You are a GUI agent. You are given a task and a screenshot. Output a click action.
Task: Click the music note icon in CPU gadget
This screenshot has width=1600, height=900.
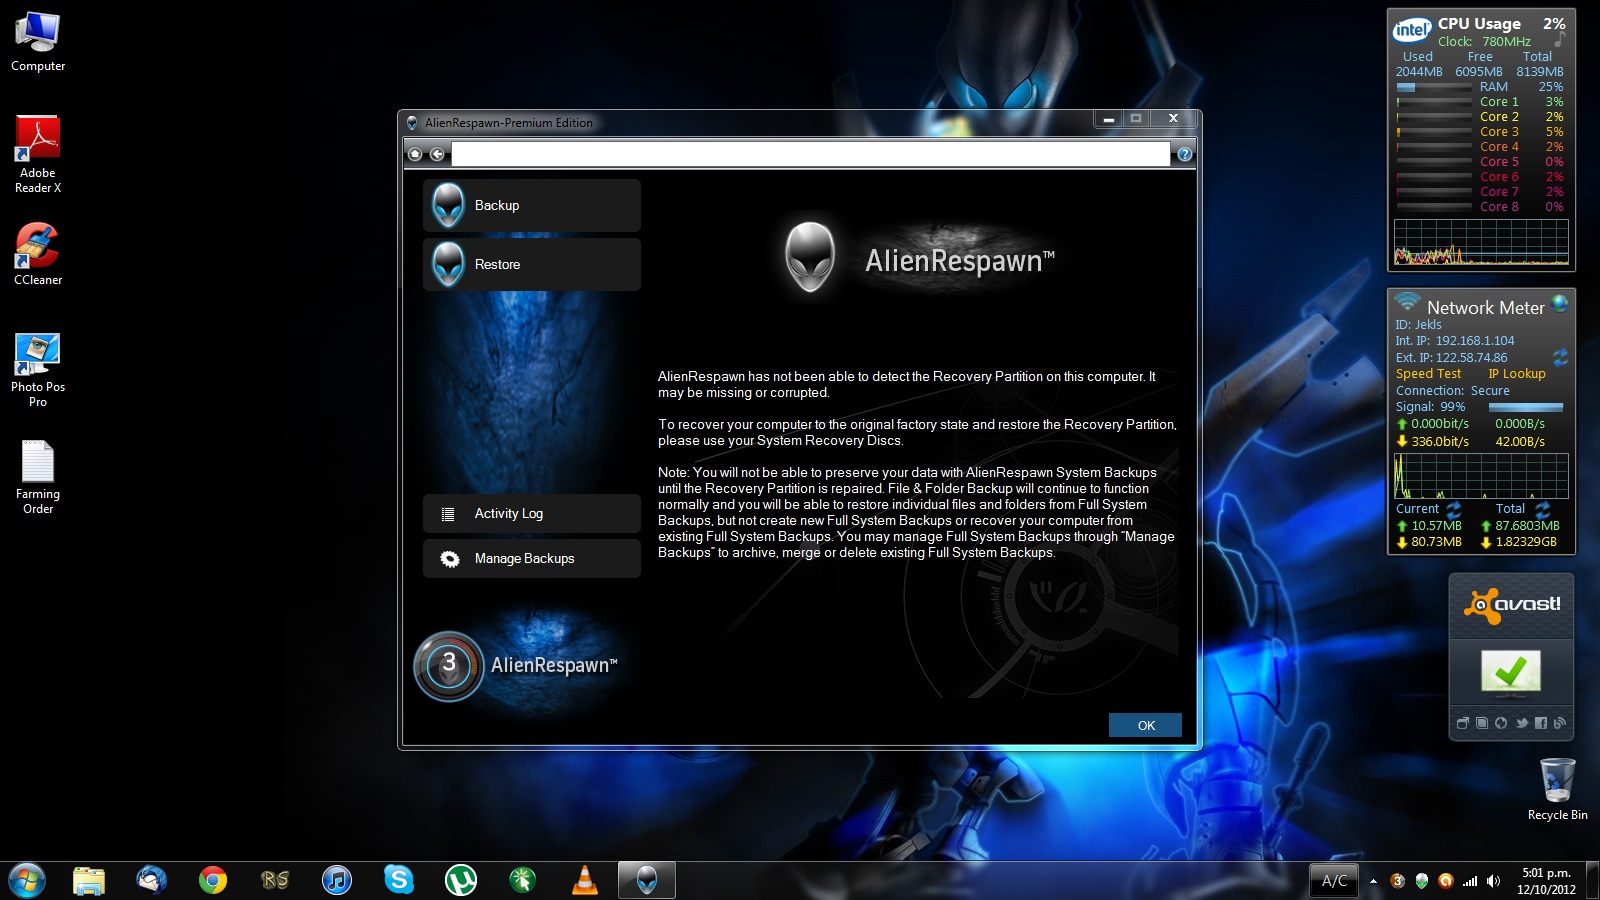pos(1559,40)
